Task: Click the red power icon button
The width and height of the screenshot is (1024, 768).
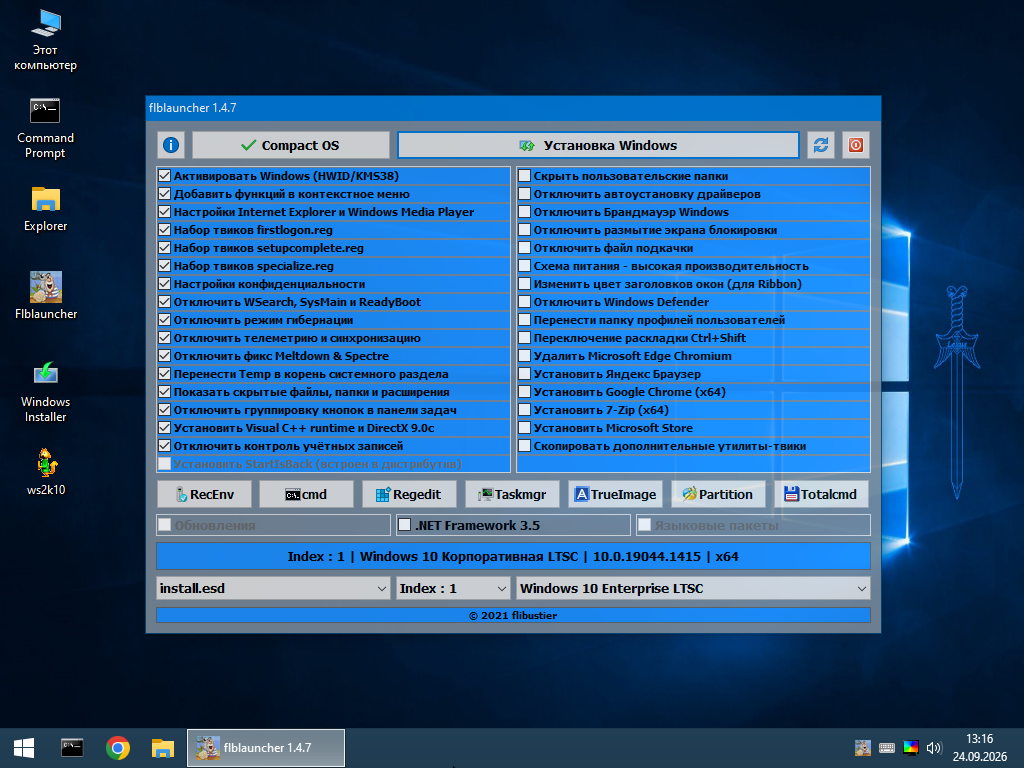Action: point(856,145)
